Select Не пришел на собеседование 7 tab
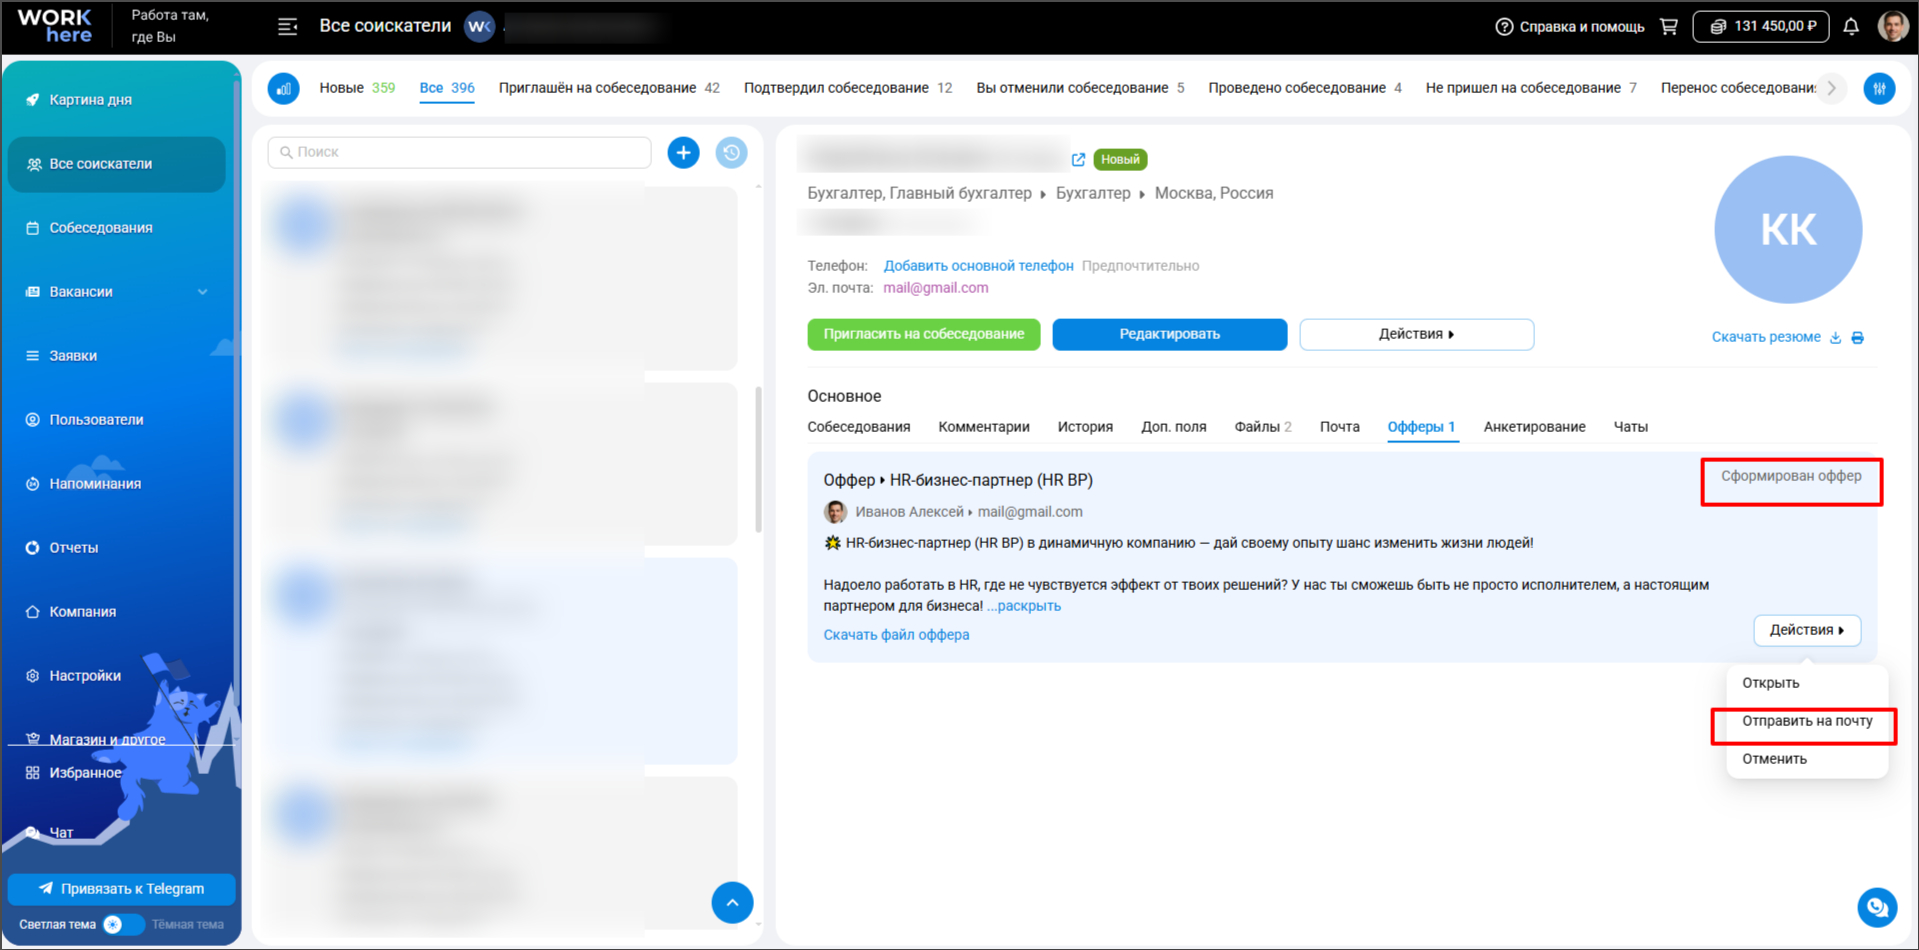The width and height of the screenshot is (1919, 950). [1531, 88]
